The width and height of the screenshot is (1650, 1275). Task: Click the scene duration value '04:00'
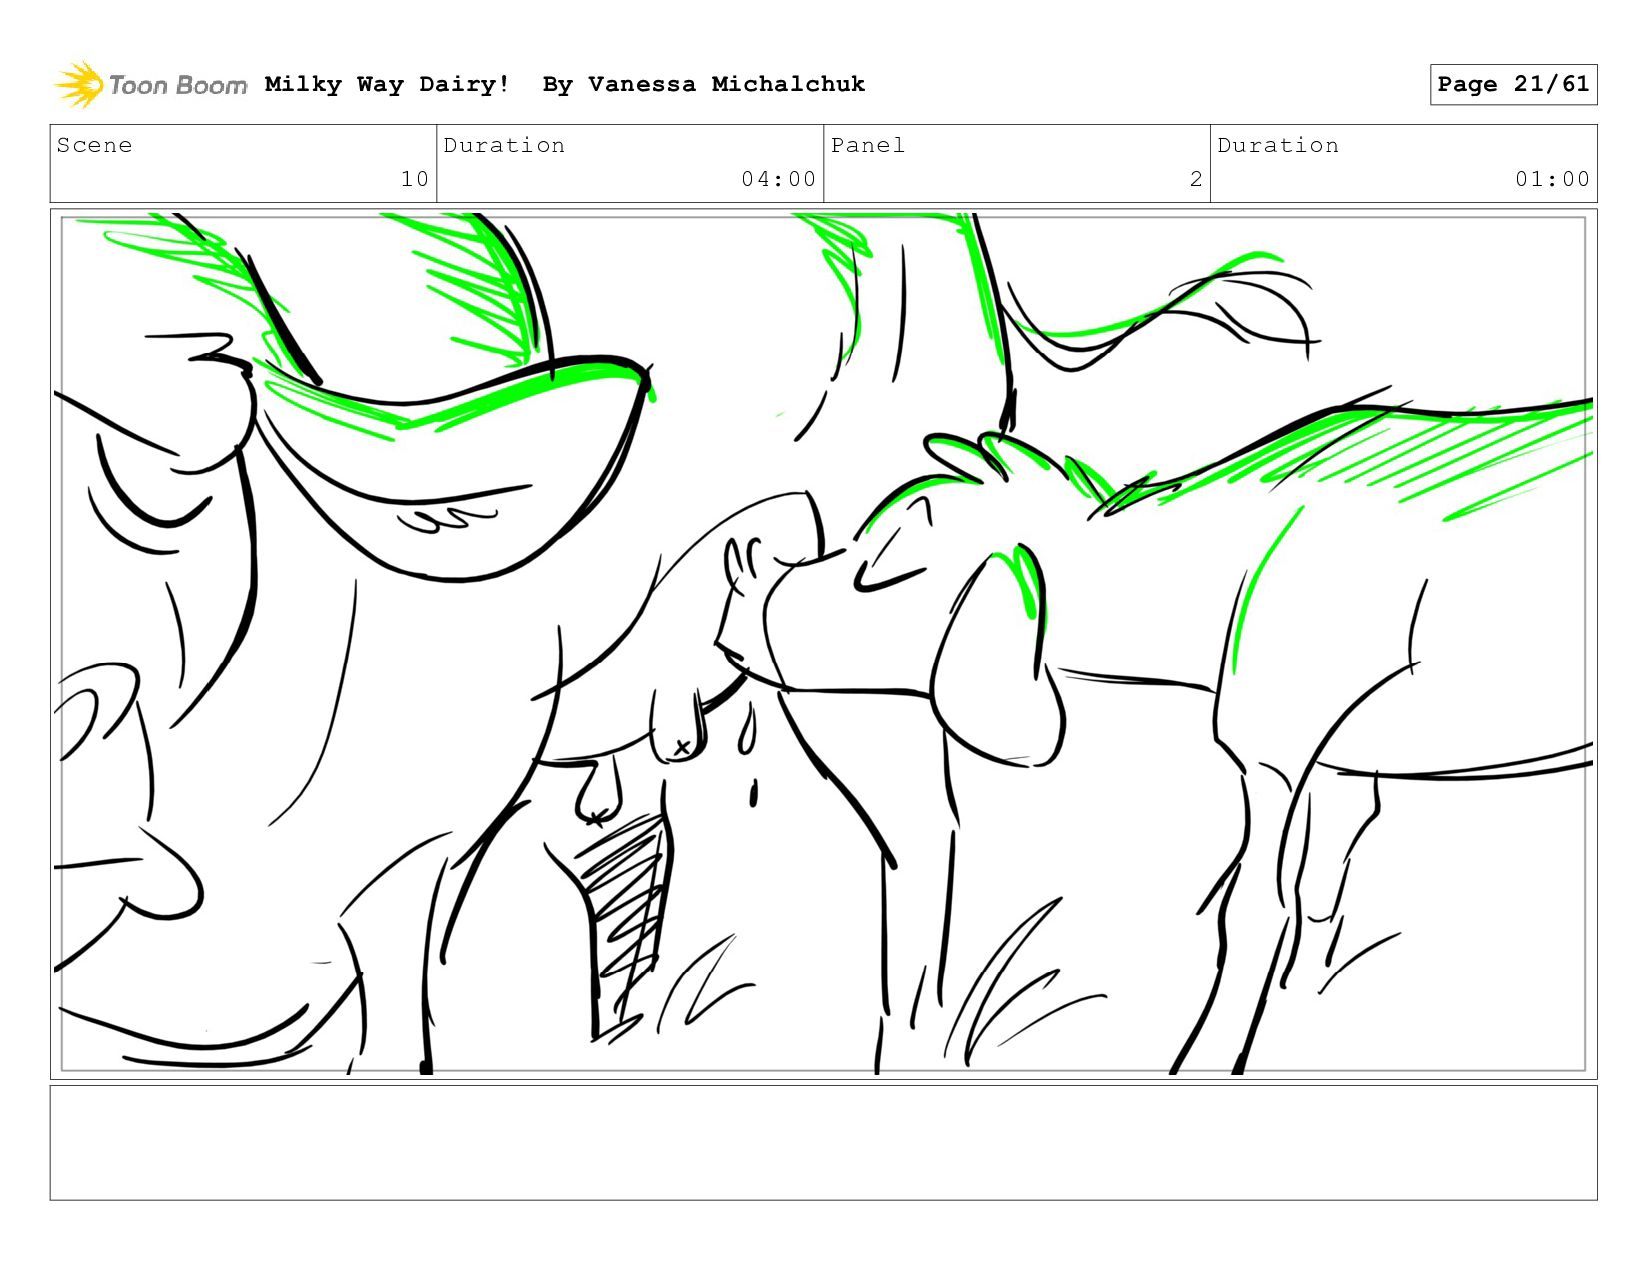[x=779, y=179]
